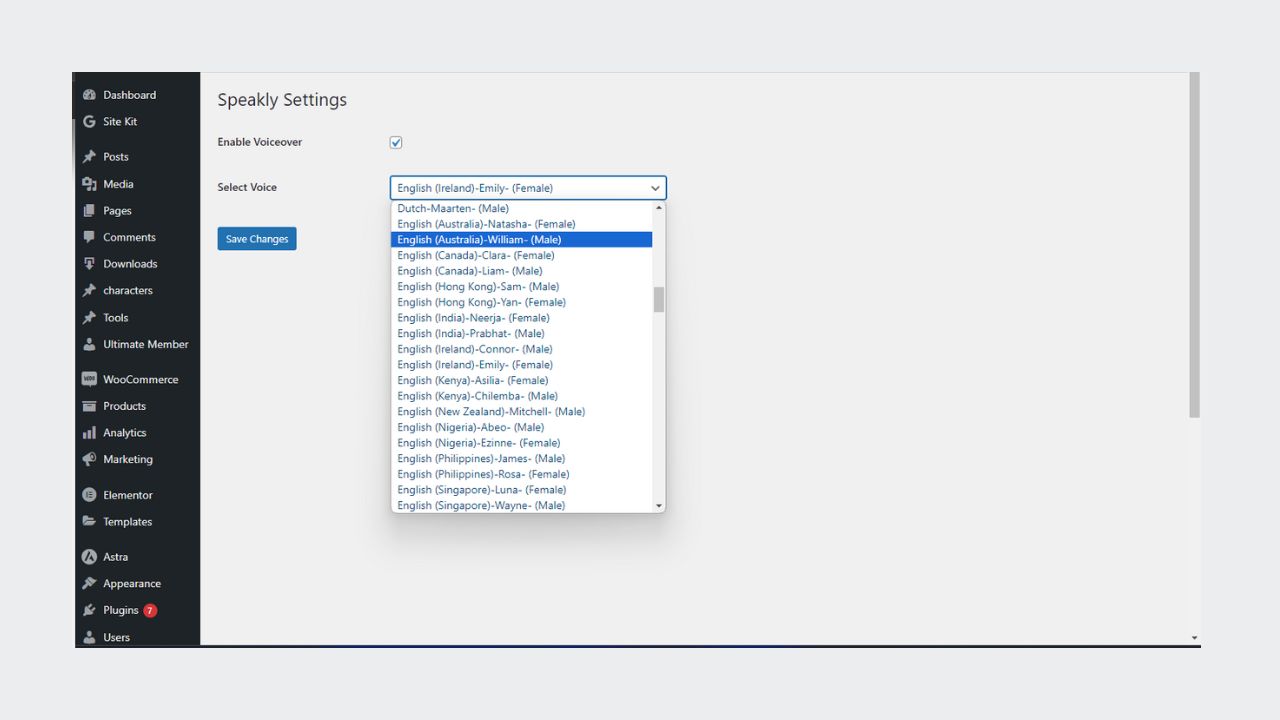
Task: Select English (Philippines)-Rosa (Female) voice
Action: [521, 475]
